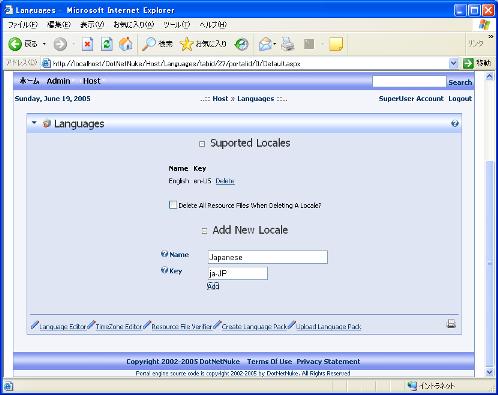The image size is (498, 395).
Task: Open the Tools menu
Action: [x=176, y=25]
